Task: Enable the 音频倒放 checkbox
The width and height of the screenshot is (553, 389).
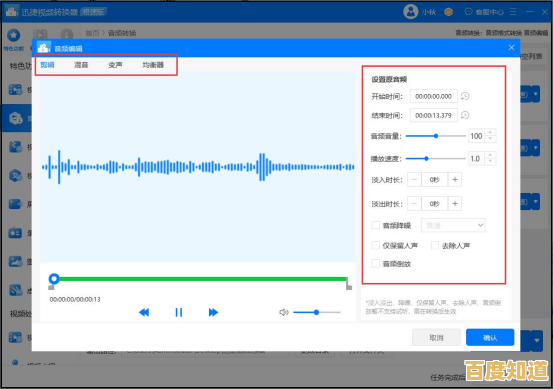Action: click(376, 263)
